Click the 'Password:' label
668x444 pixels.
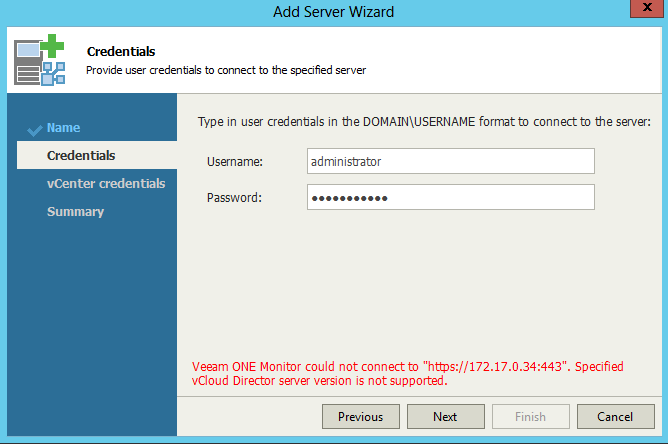(x=234, y=198)
